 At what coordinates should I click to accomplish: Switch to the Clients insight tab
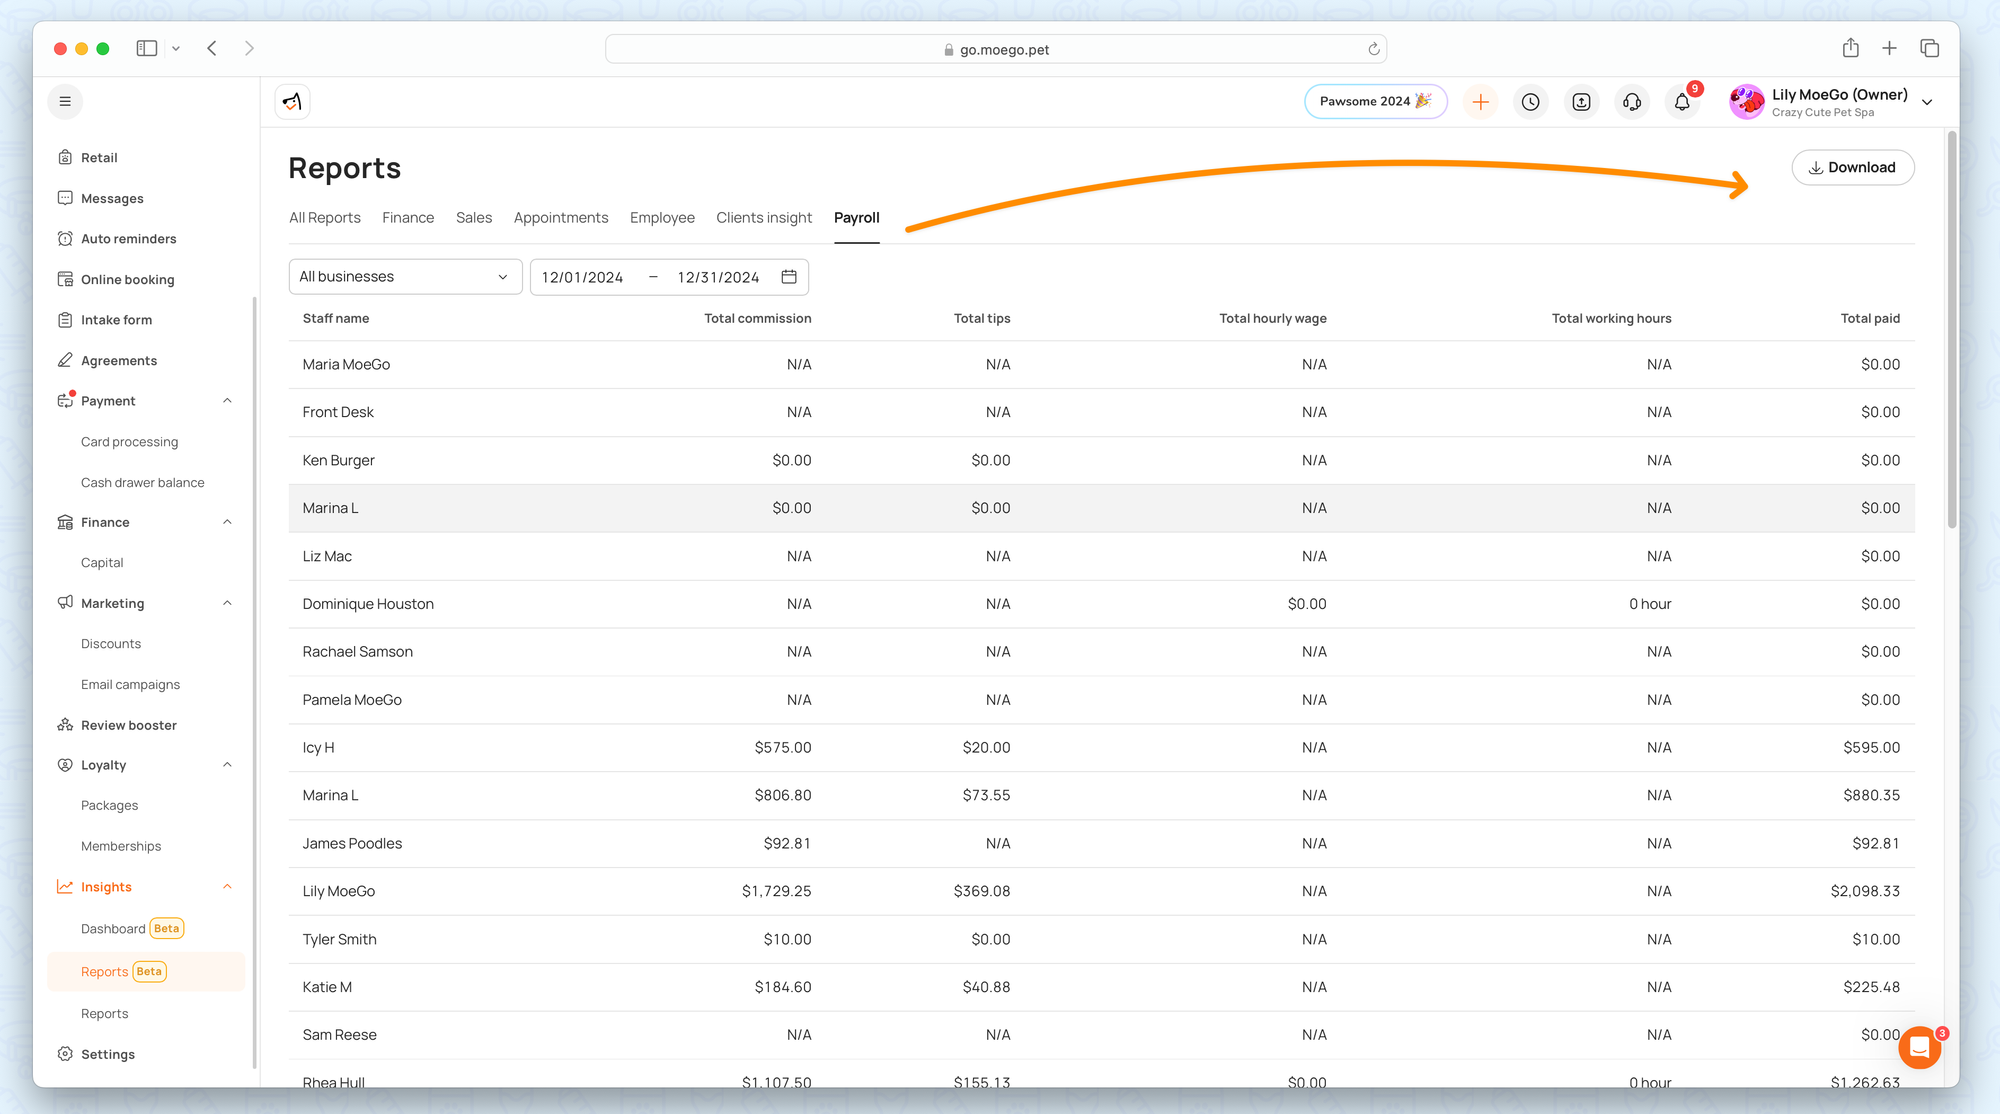click(x=764, y=218)
